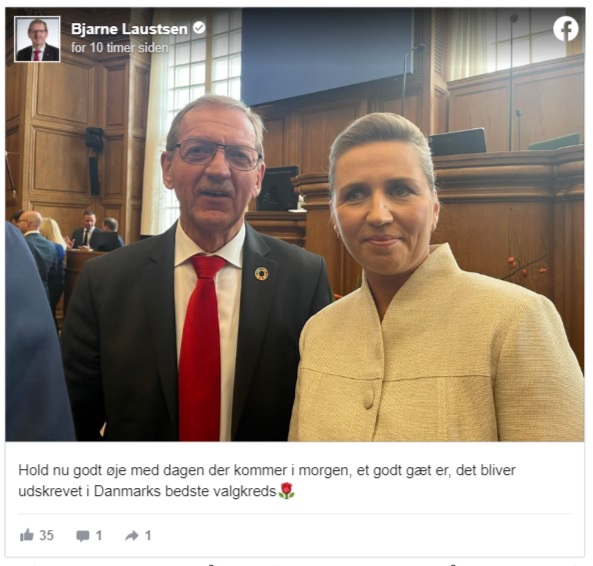Image resolution: width=593 pixels, height=566 pixels.
Task: Click the share arrow icon
Action: pos(132,535)
